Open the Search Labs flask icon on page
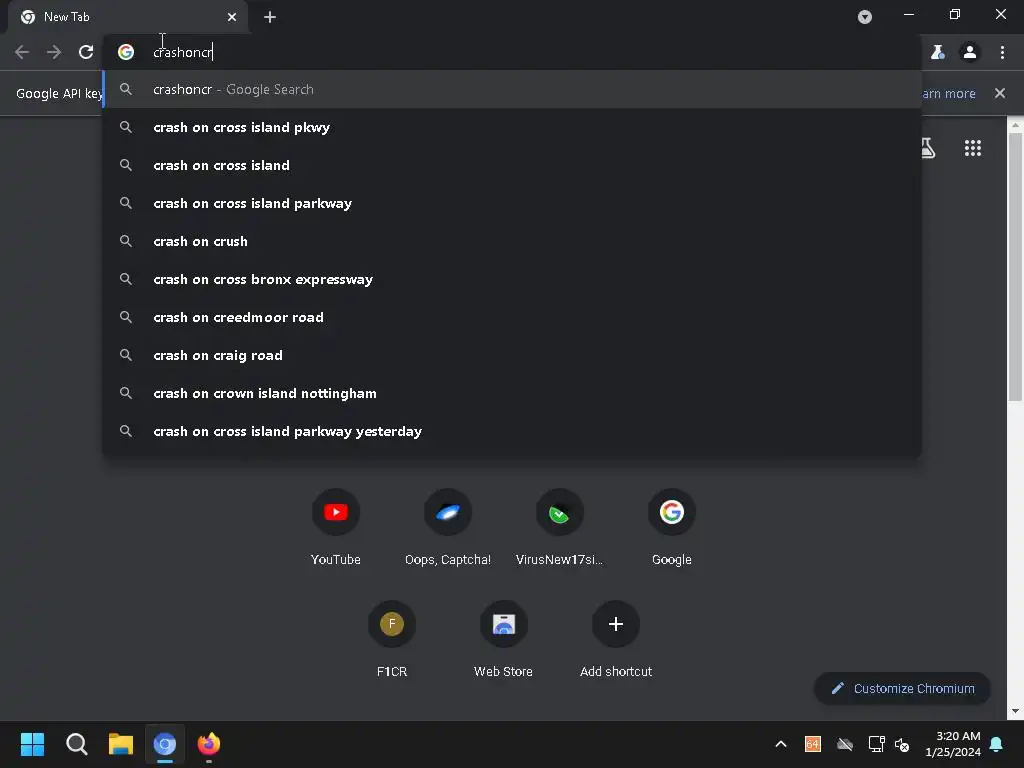The width and height of the screenshot is (1024, 768). tap(927, 148)
